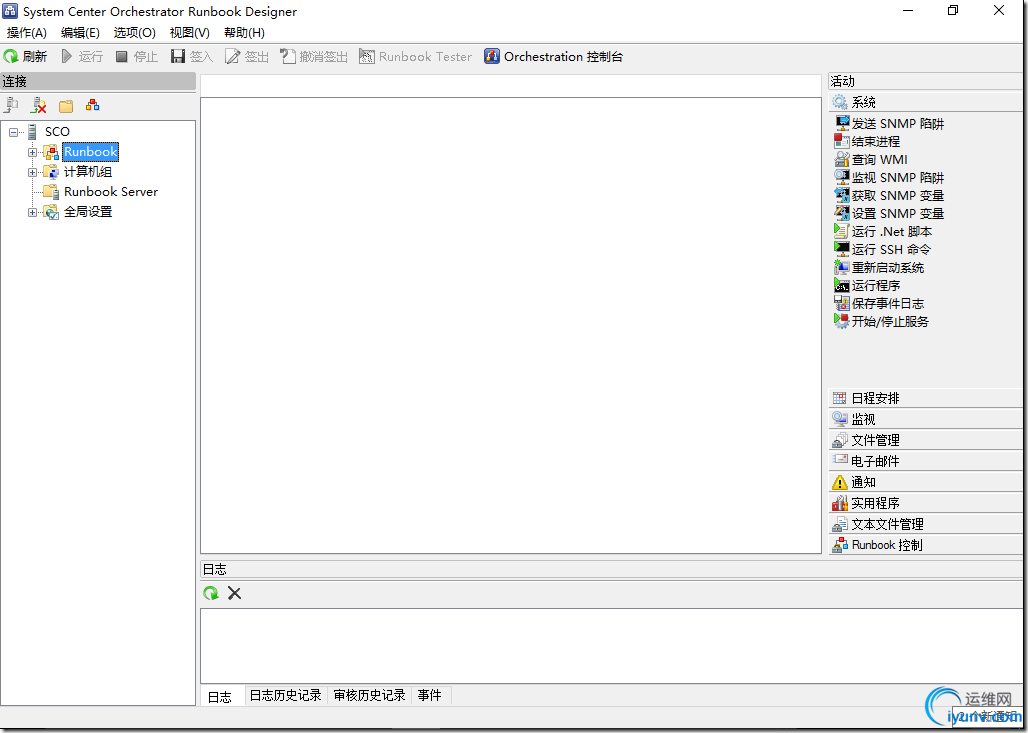Select the SCO server in the tree
The height and width of the screenshot is (733, 1028).
[x=57, y=132]
